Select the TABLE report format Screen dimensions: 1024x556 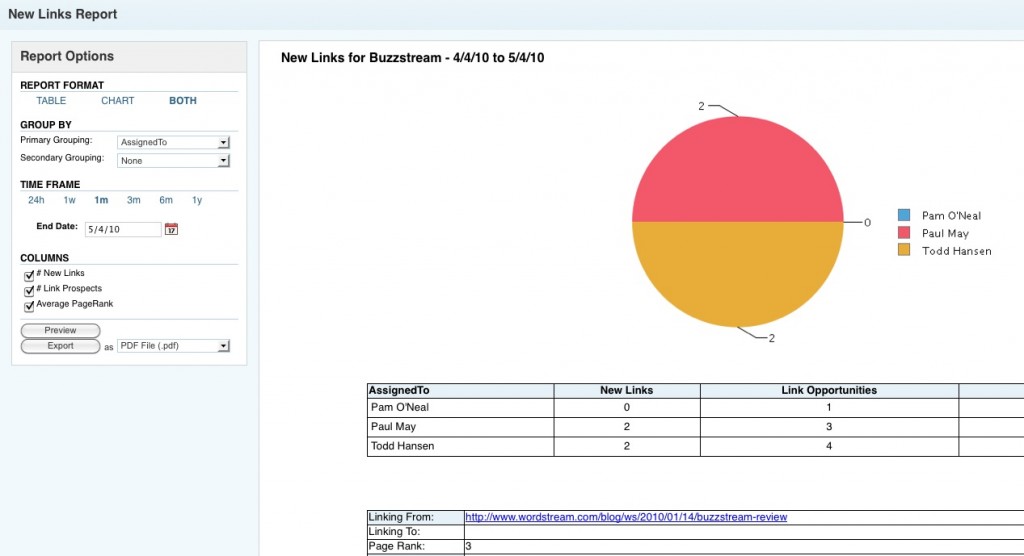(x=51, y=101)
